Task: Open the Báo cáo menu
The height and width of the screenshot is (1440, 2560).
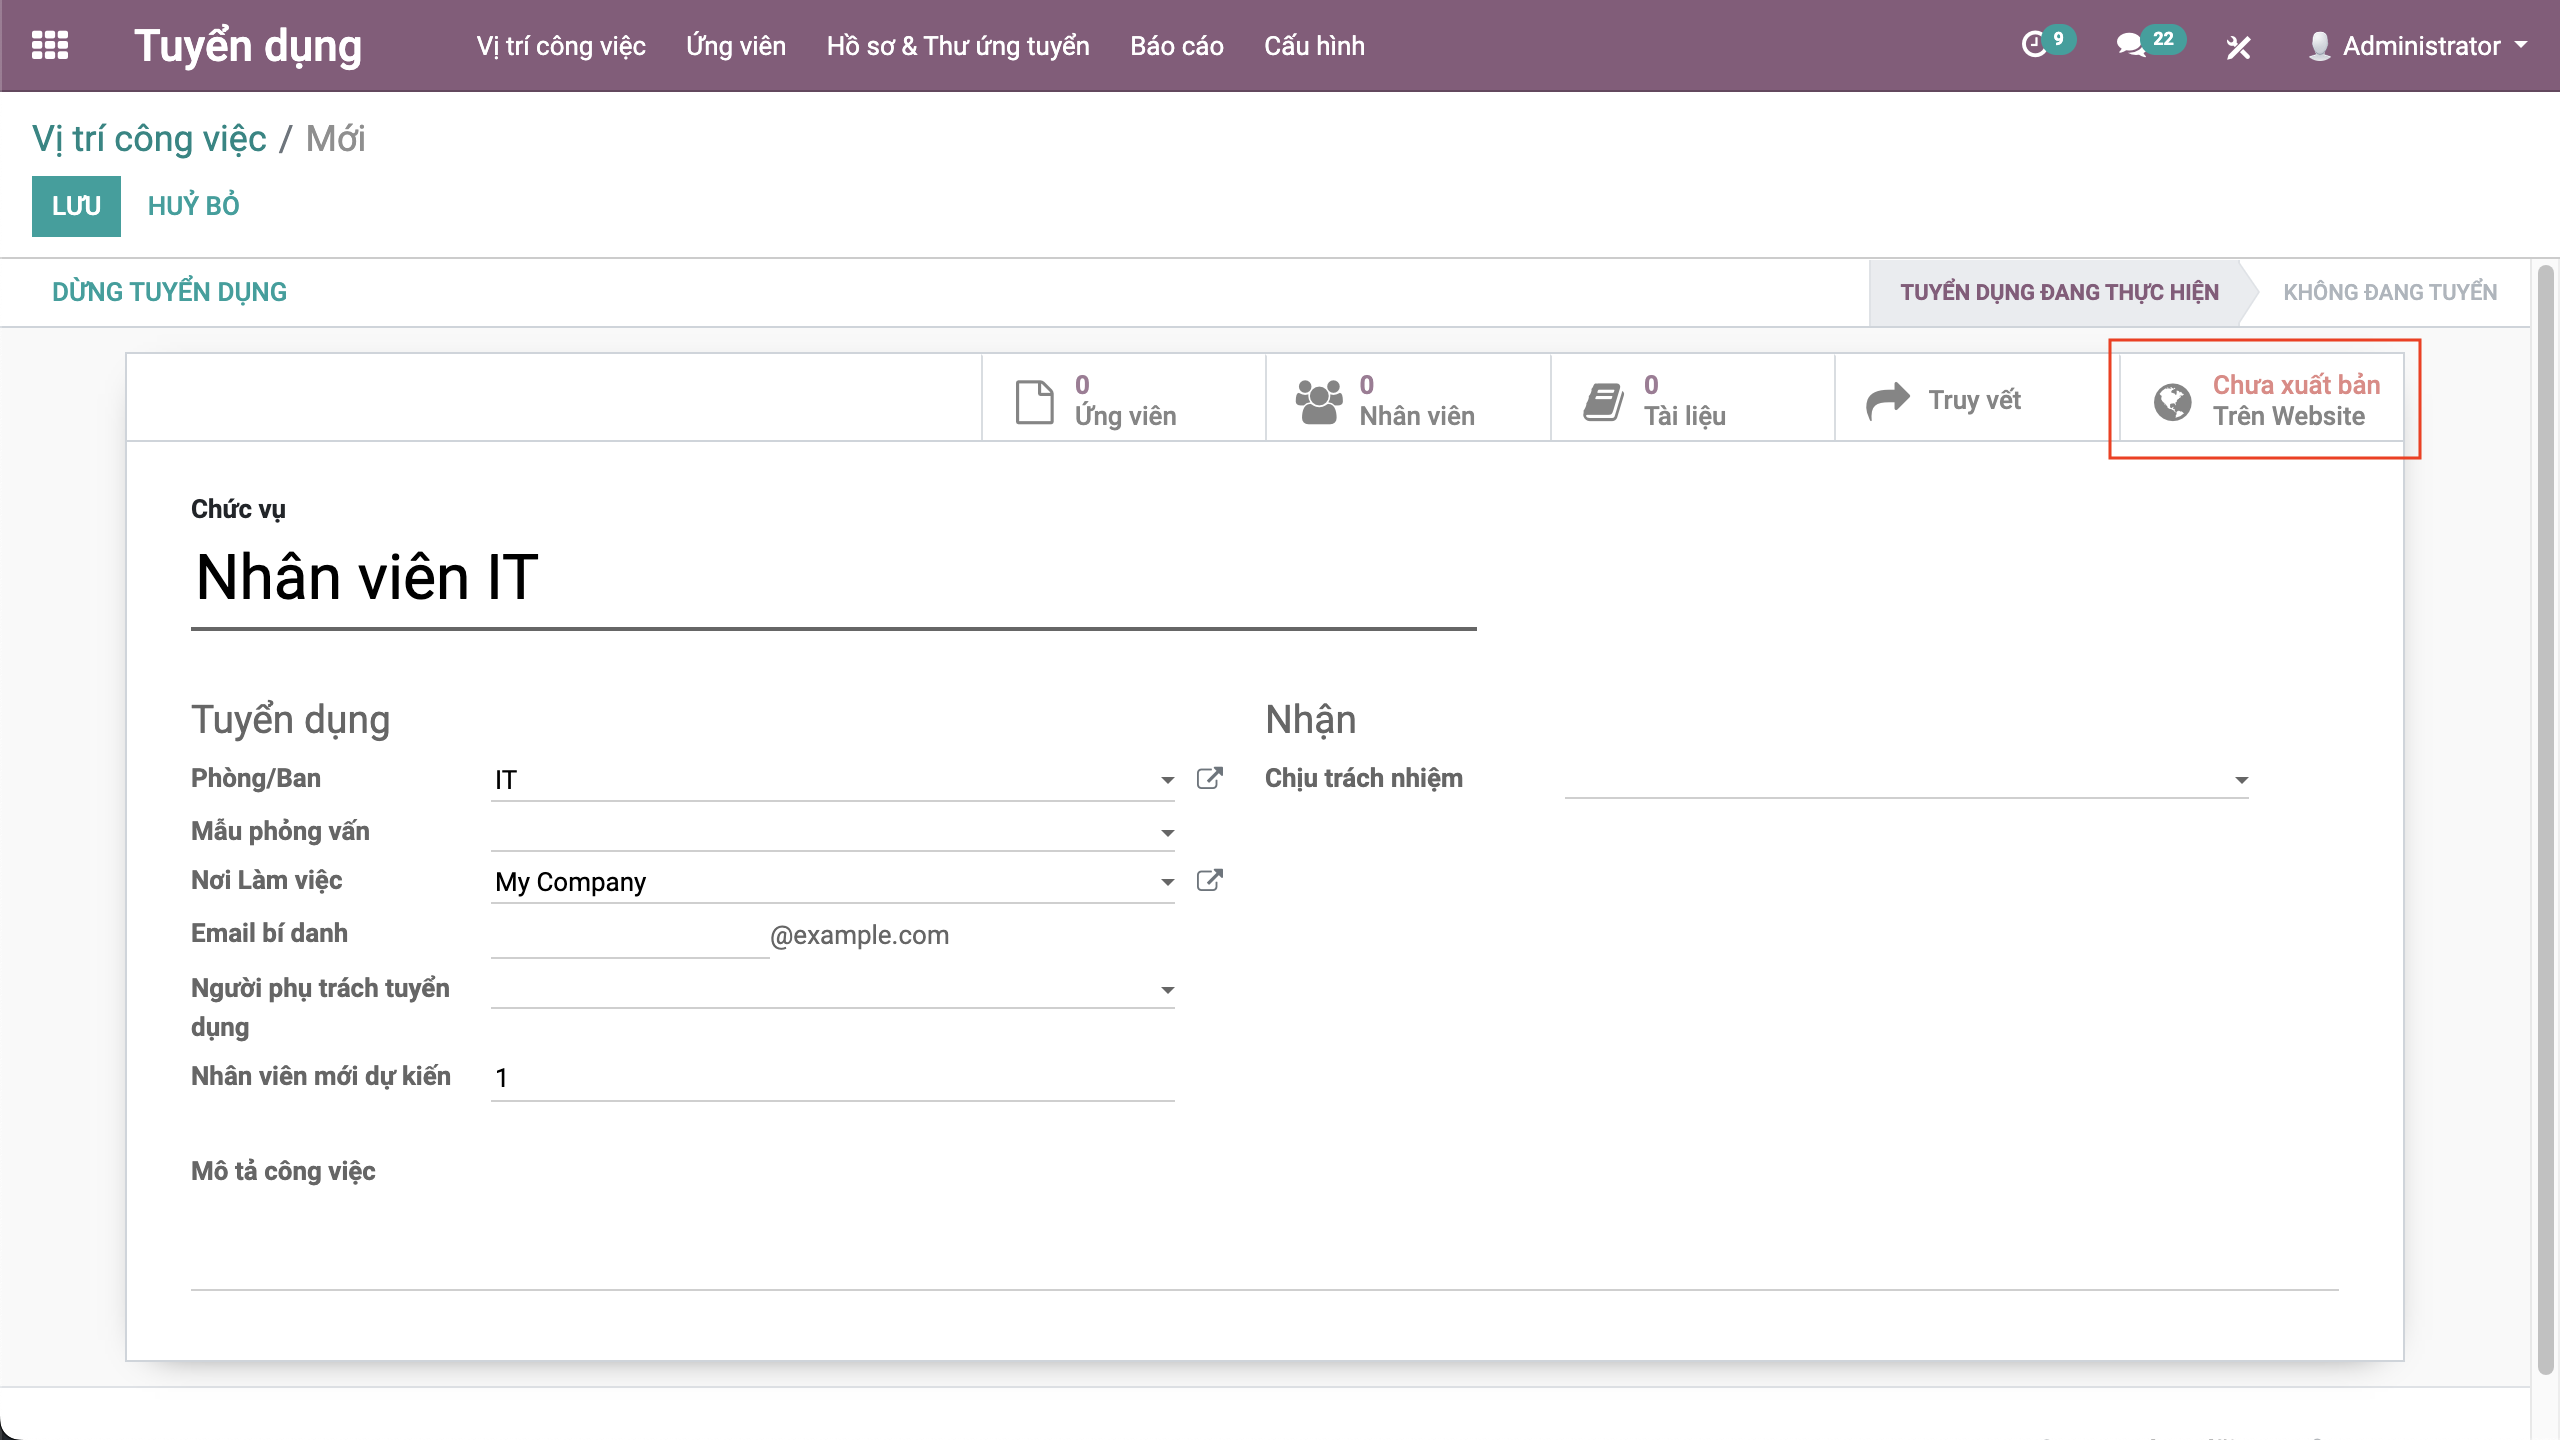Action: (x=1176, y=46)
